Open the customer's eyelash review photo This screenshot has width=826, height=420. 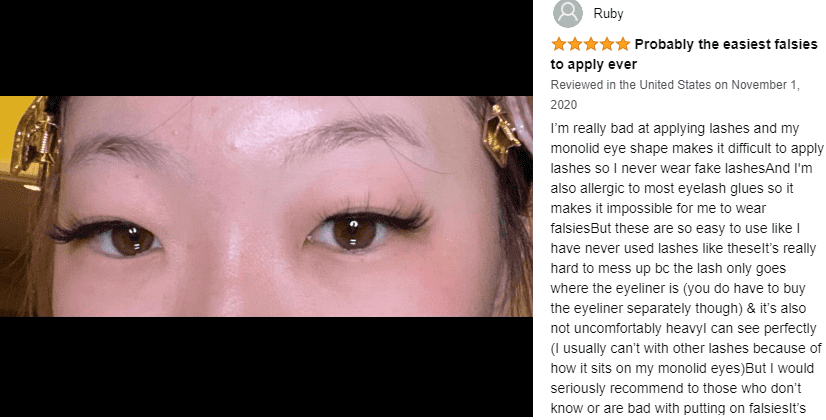click(266, 206)
